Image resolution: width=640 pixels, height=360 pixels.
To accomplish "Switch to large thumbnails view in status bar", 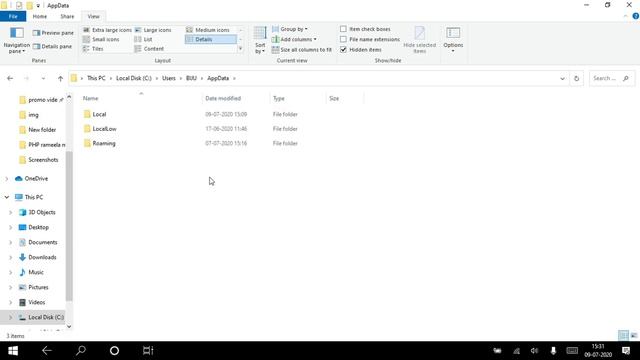I will (x=633, y=336).
